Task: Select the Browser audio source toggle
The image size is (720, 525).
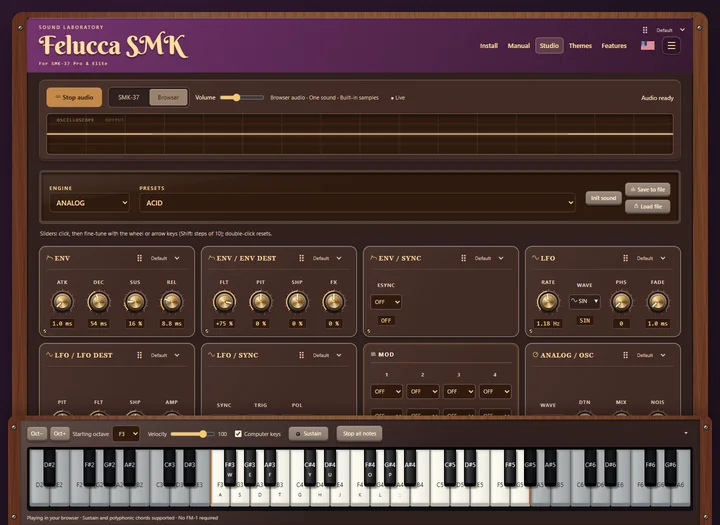Action: click(168, 97)
